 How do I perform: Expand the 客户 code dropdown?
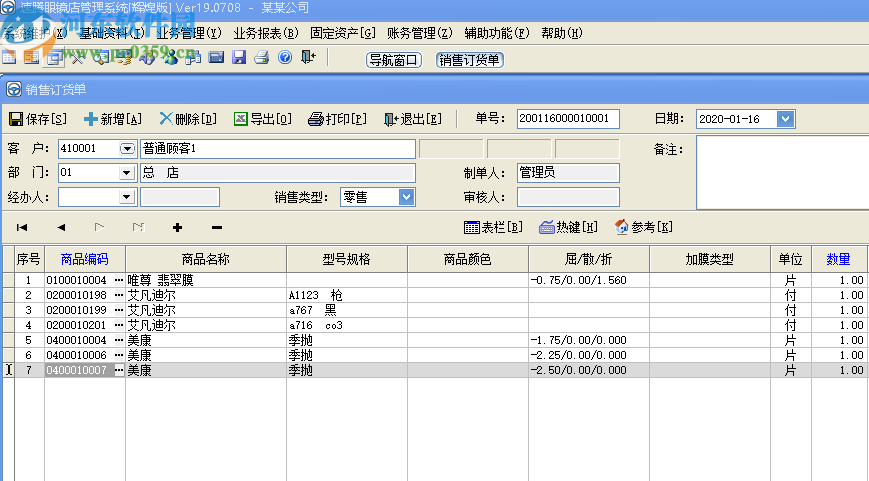127,149
